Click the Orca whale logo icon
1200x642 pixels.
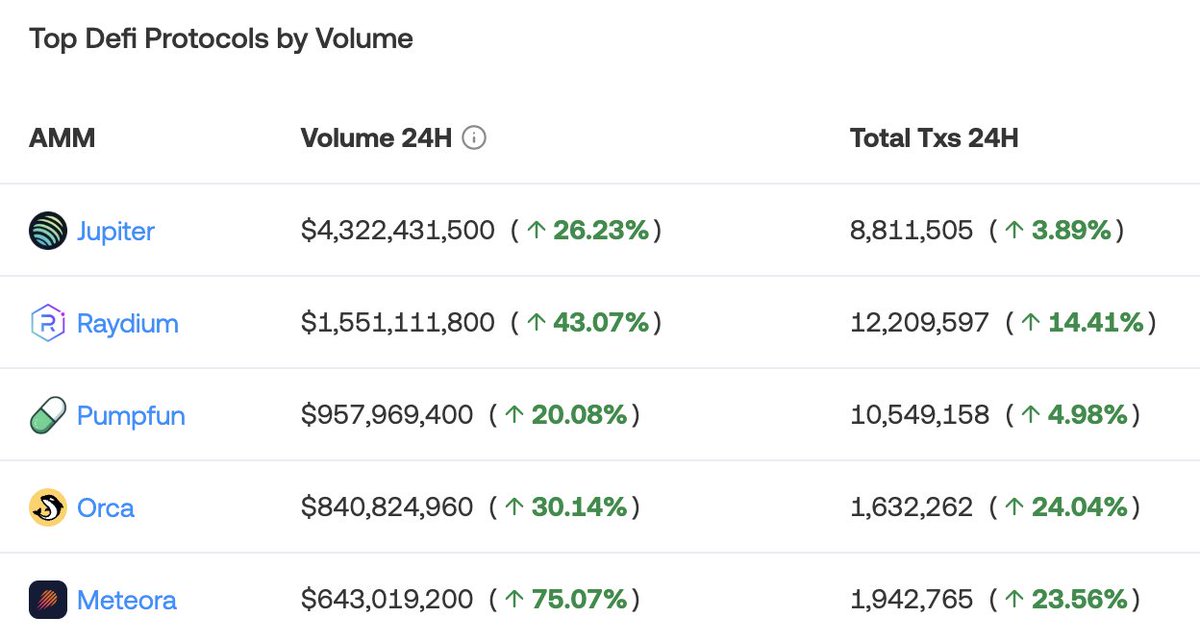point(48,507)
